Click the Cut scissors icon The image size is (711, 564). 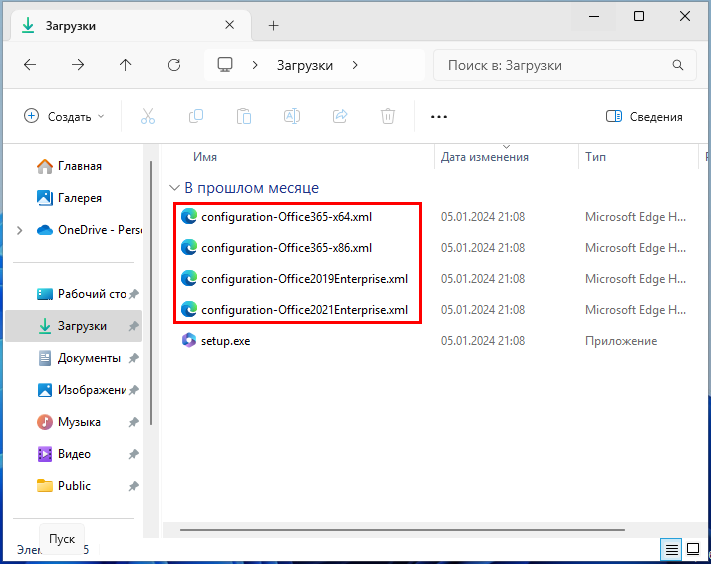148,117
